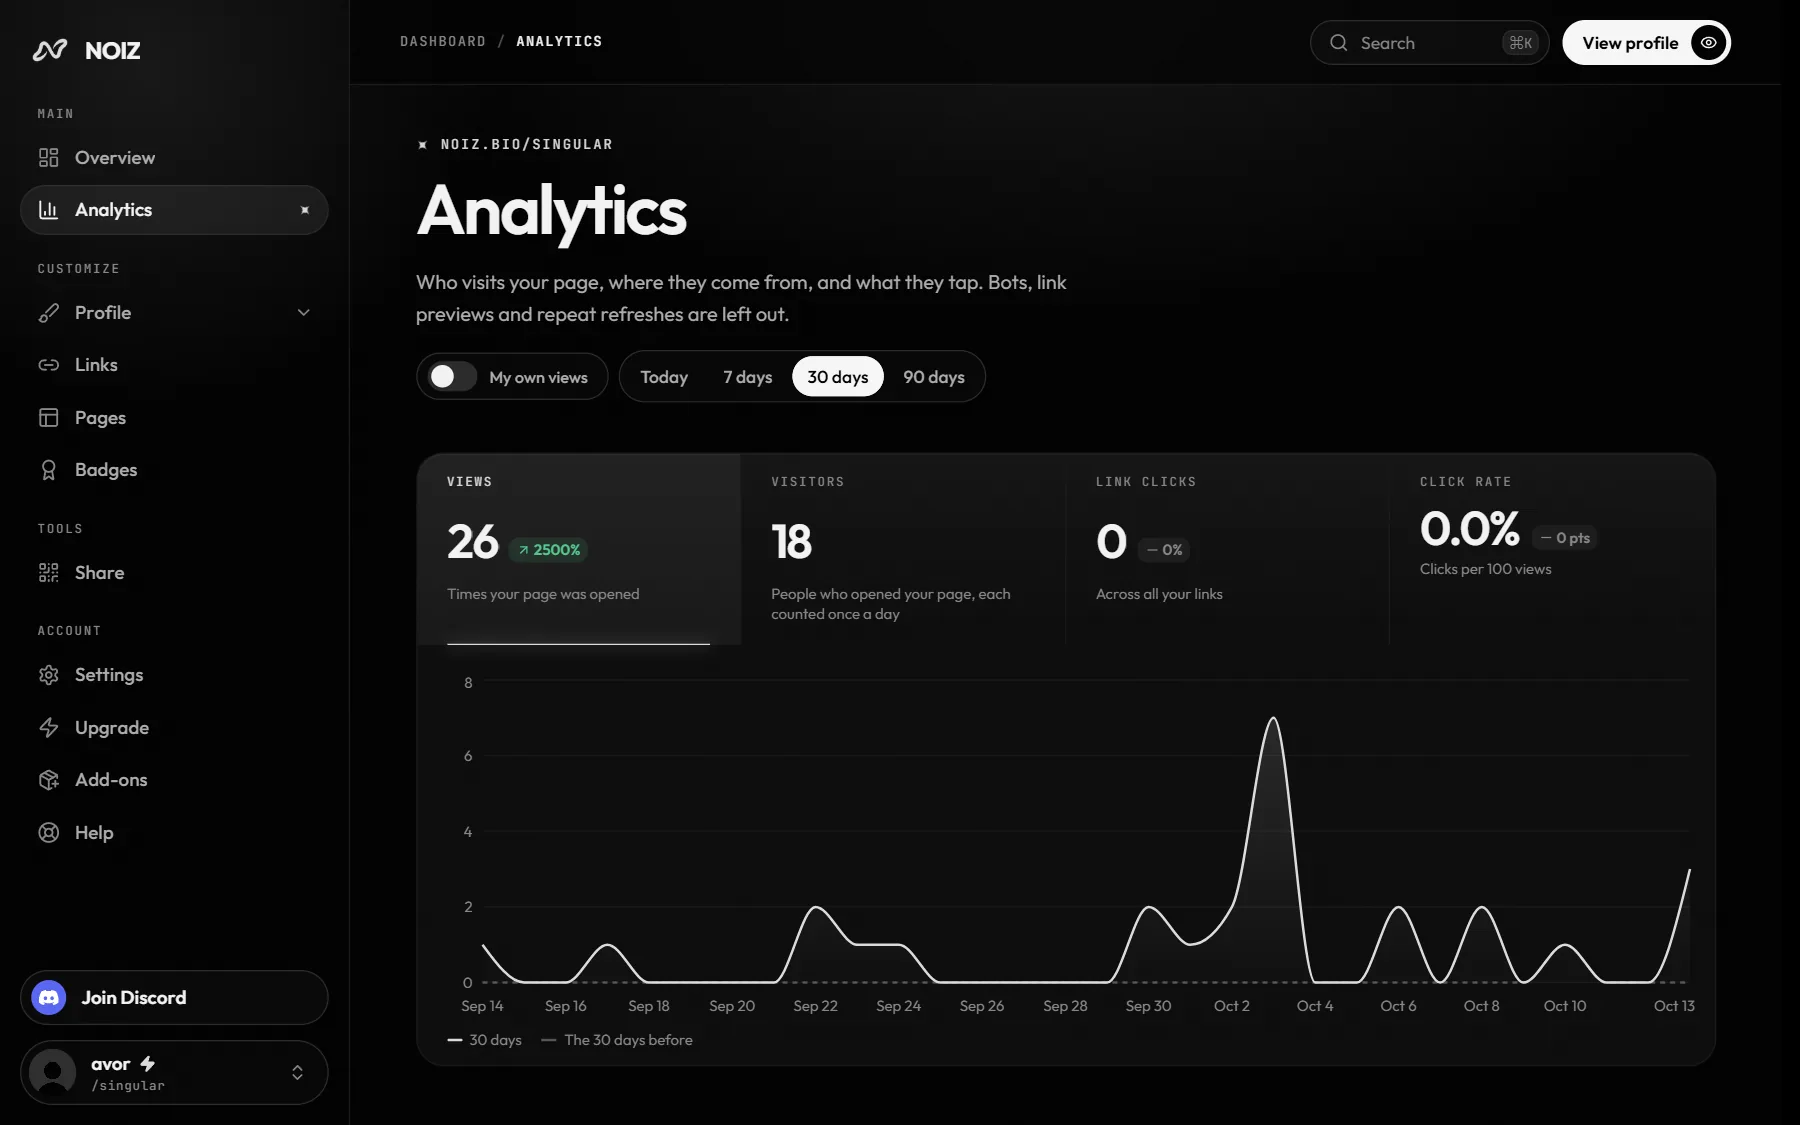Click the Oct 13 axis label
Viewport: 1800px width, 1125px height.
(1674, 1006)
